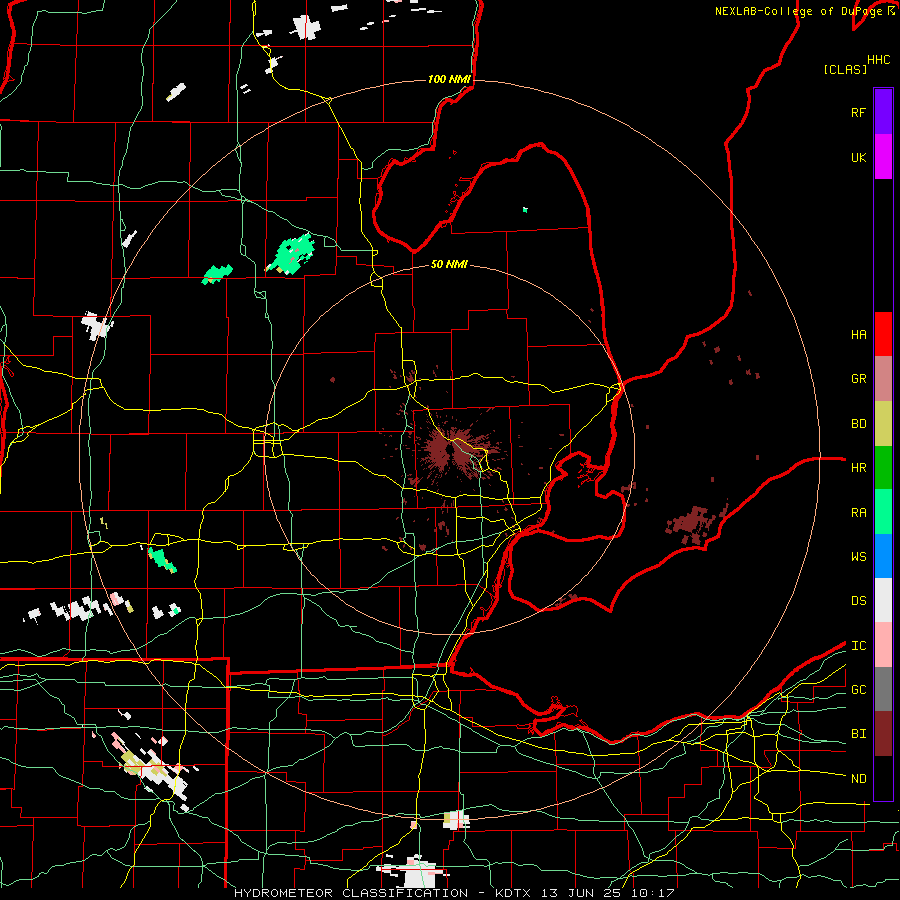Screen dimensions: 900x900
Task: Click the HHC product label
Action: [879, 60]
